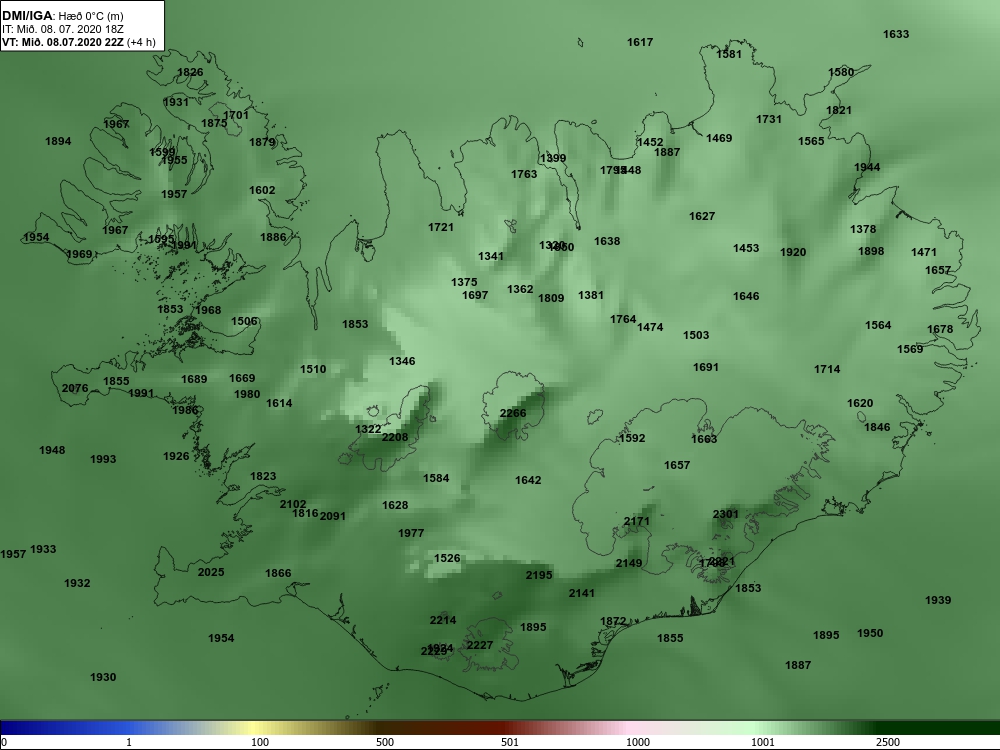1000x750 pixels.
Task: Click the 1581 height value
Action: [x=729, y=55]
